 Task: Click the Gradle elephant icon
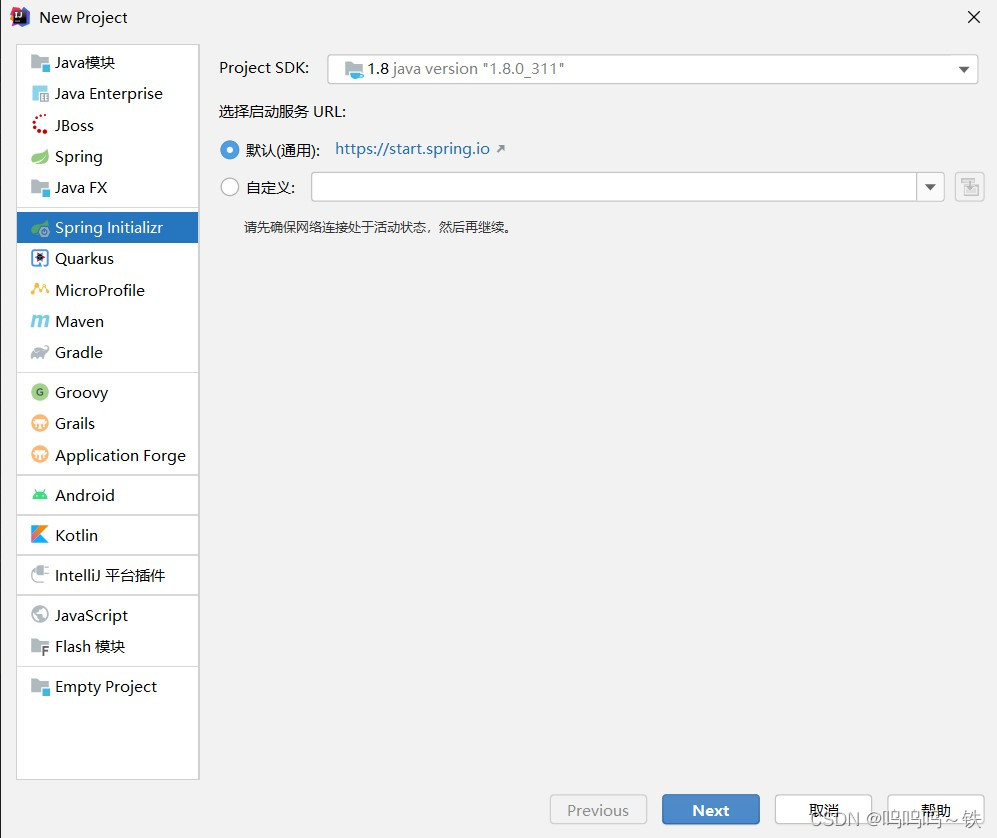40,352
